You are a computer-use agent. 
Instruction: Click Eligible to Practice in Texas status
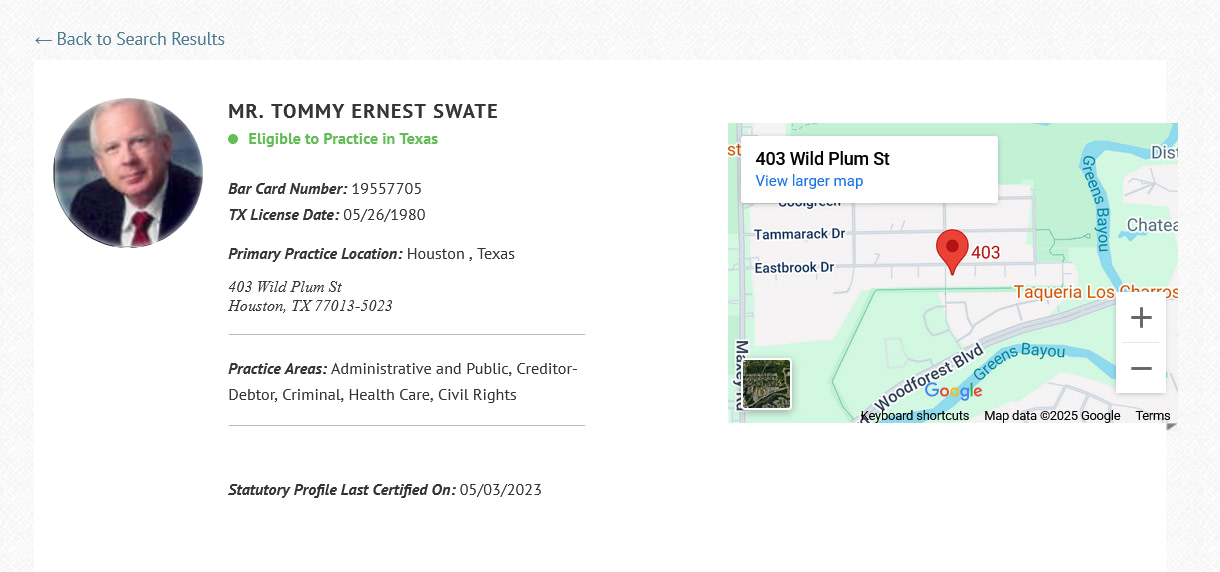pos(343,139)
